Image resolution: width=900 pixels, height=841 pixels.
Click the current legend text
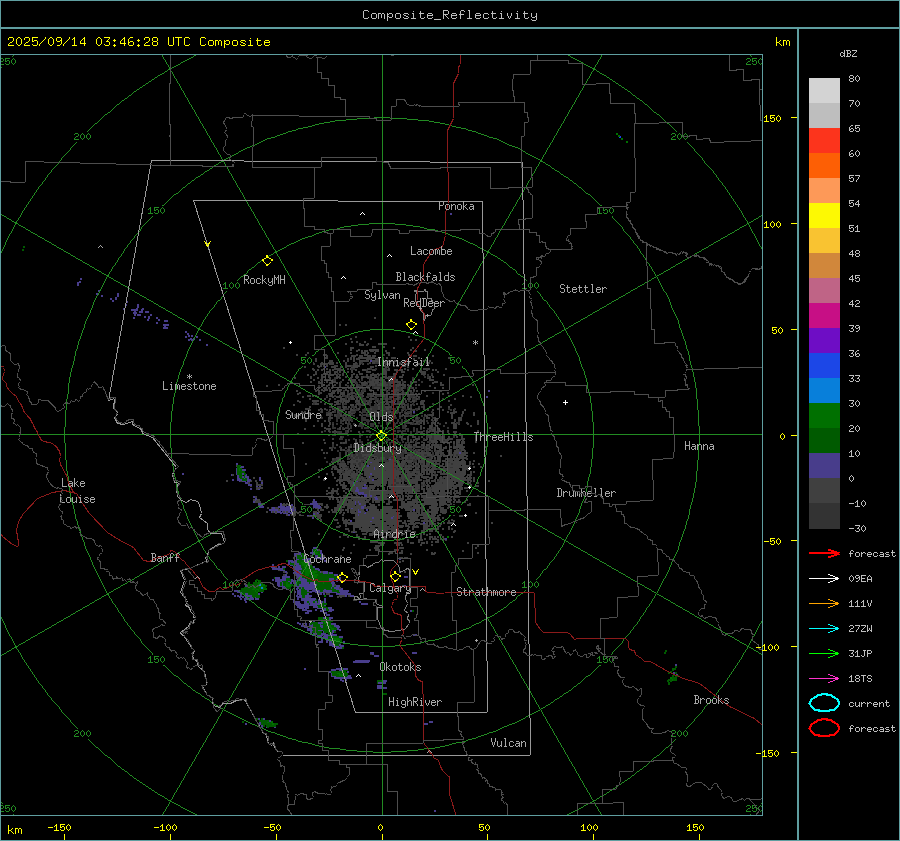tap(869, 703)
